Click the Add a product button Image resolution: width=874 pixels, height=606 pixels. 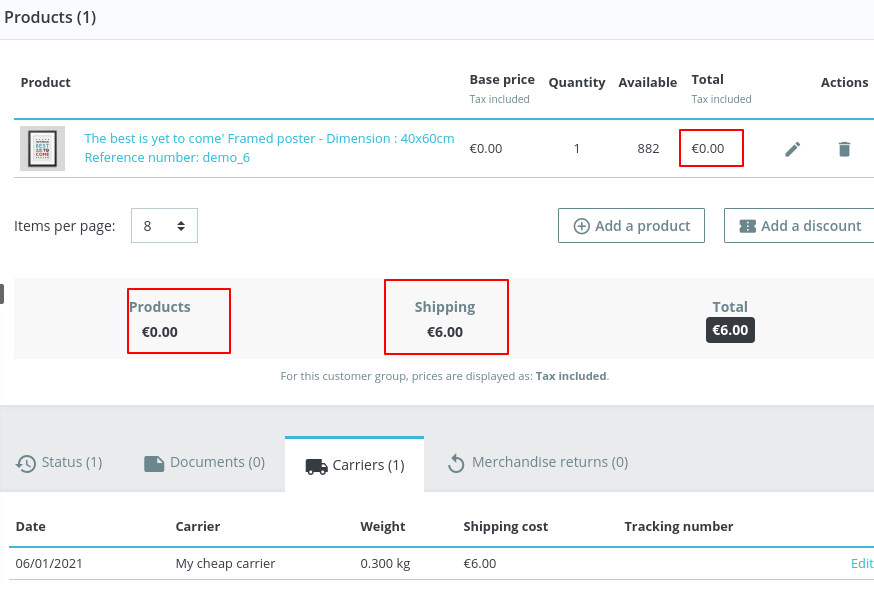click(x=631, y=226)
